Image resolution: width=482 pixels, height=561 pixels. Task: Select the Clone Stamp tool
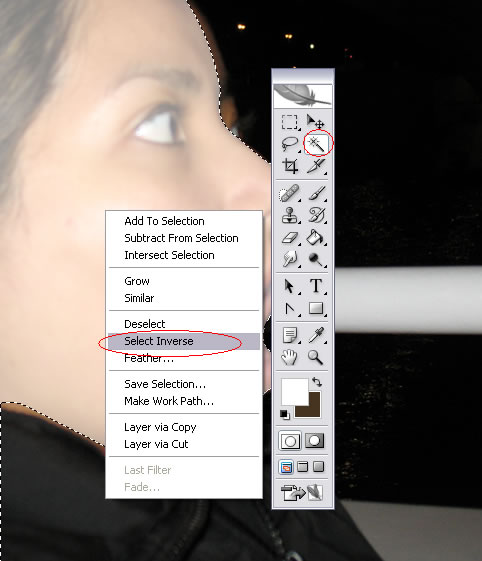click(289, 215)
